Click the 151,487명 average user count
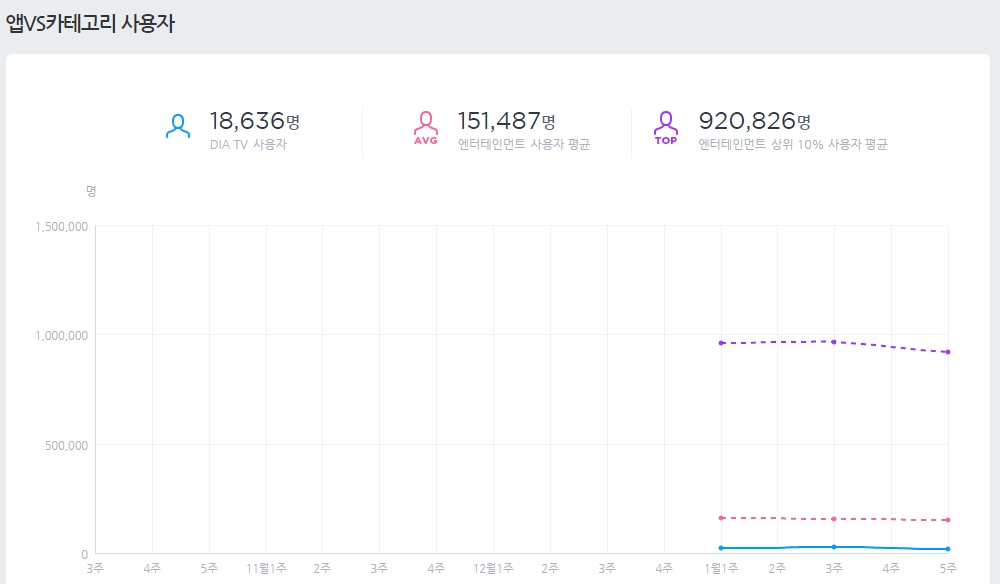Image resolution: width=1000 pixels, height=584 pixels. [x=506, y=121]
